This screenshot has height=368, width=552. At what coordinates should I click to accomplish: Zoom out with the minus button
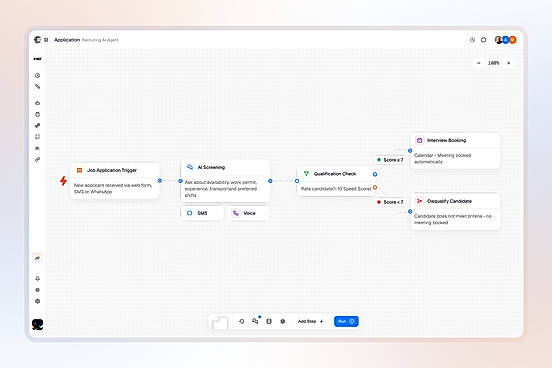(x=478, y=63)
